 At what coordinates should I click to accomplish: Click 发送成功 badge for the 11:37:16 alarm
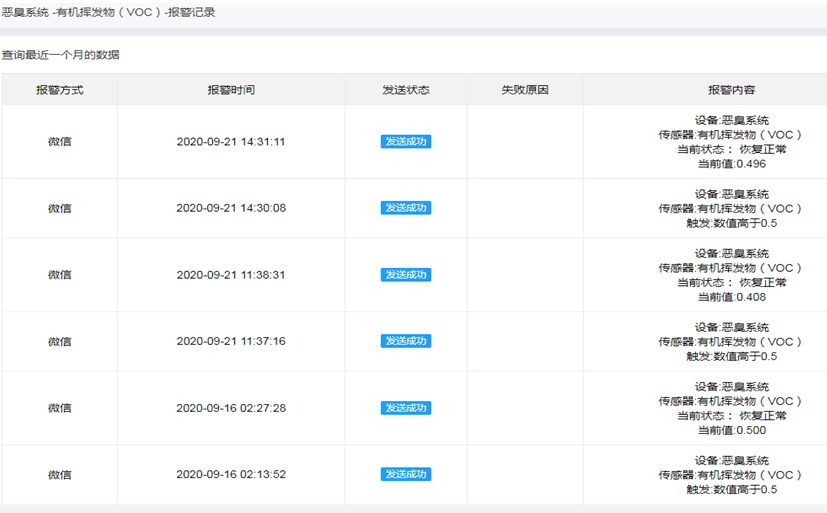[405, 341]
